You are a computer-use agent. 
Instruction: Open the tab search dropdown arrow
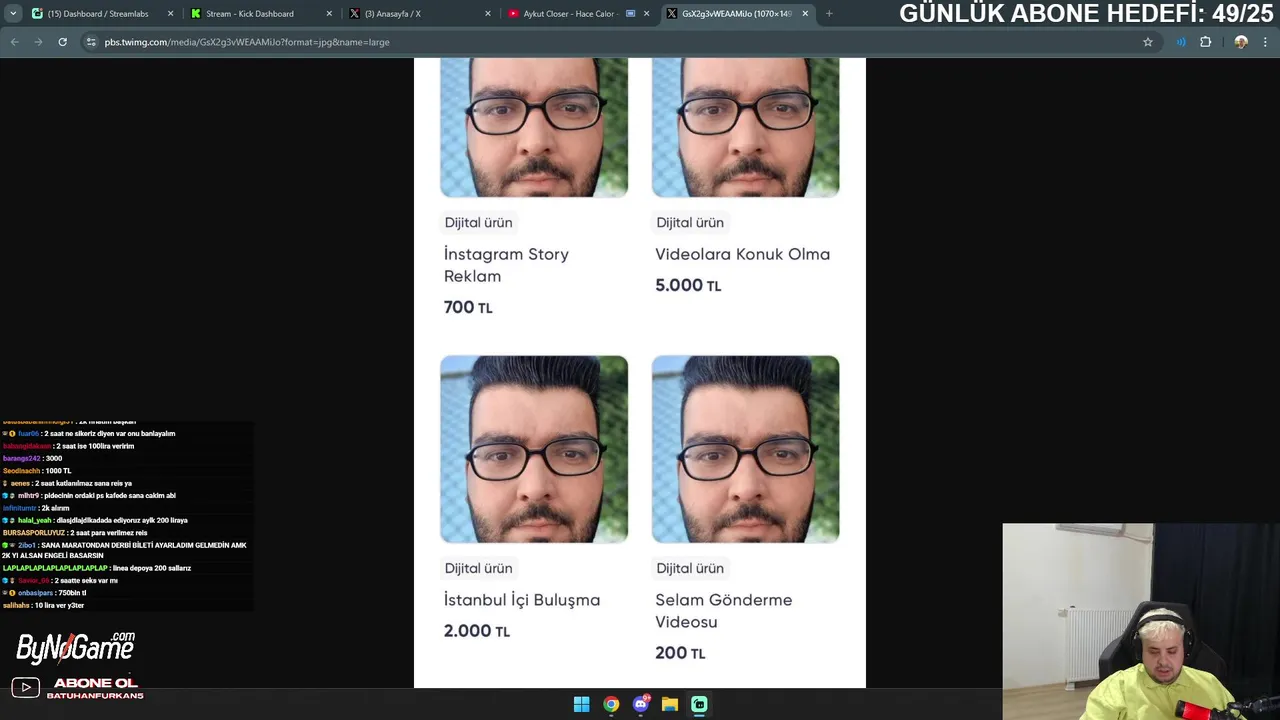coord(13,14)
